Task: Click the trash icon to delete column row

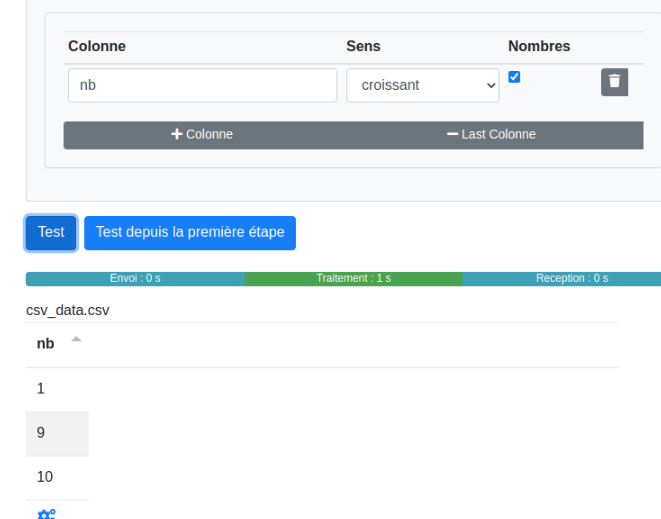Action: click(614, 82)
